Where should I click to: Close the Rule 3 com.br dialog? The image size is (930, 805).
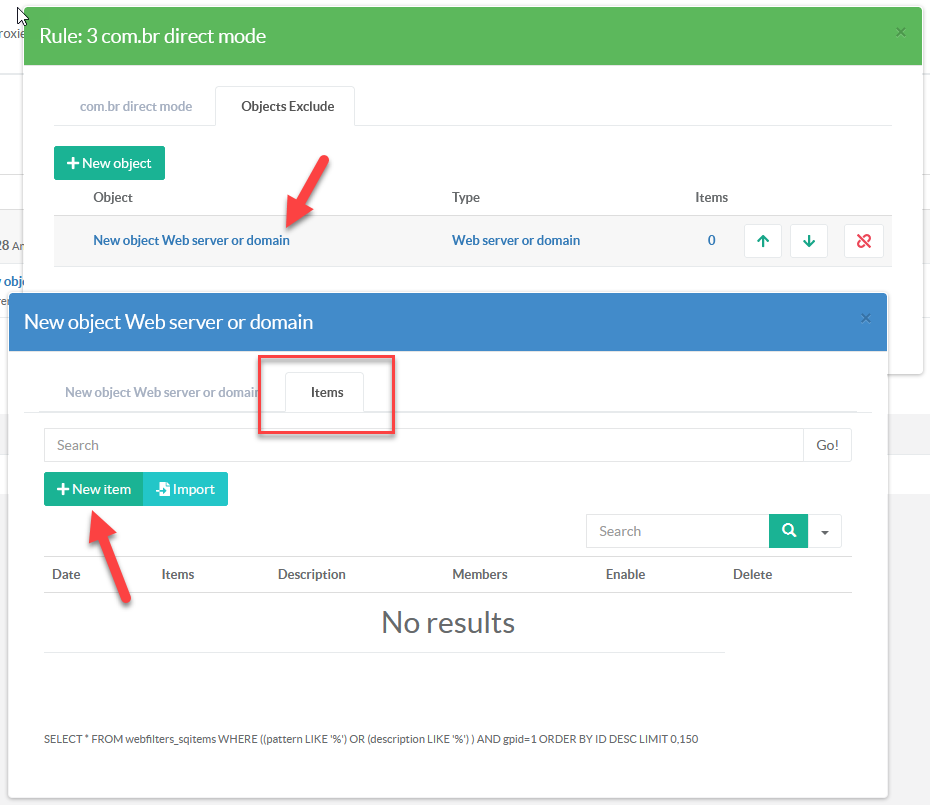coord(900,32)
